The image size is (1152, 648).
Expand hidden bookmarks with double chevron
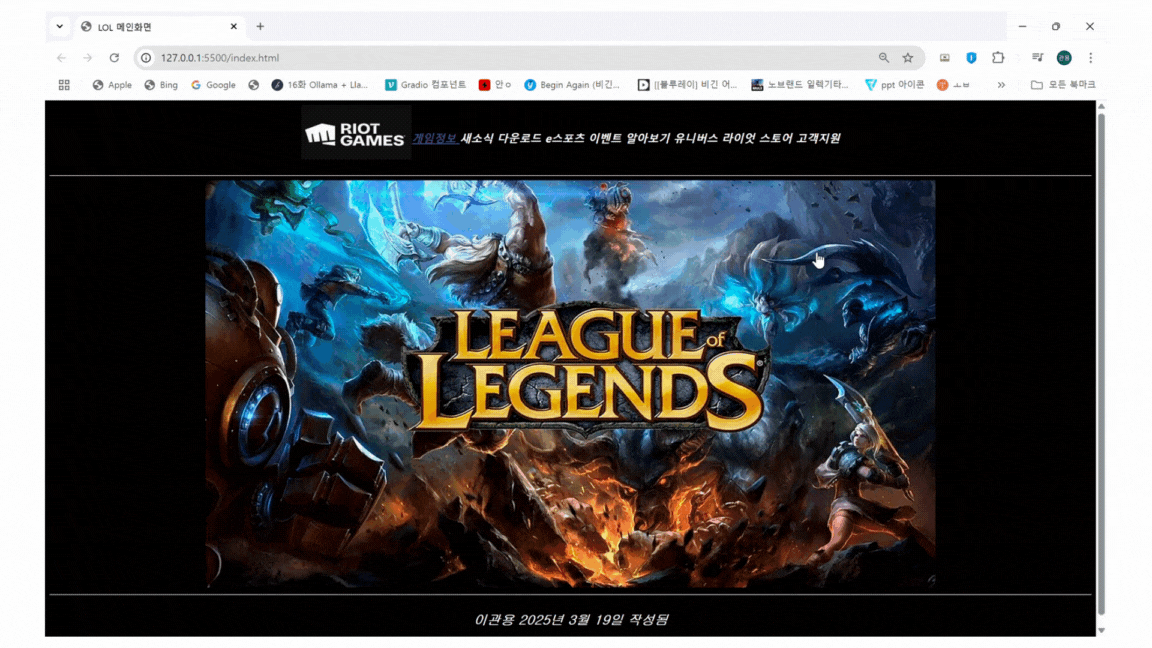1001,85
